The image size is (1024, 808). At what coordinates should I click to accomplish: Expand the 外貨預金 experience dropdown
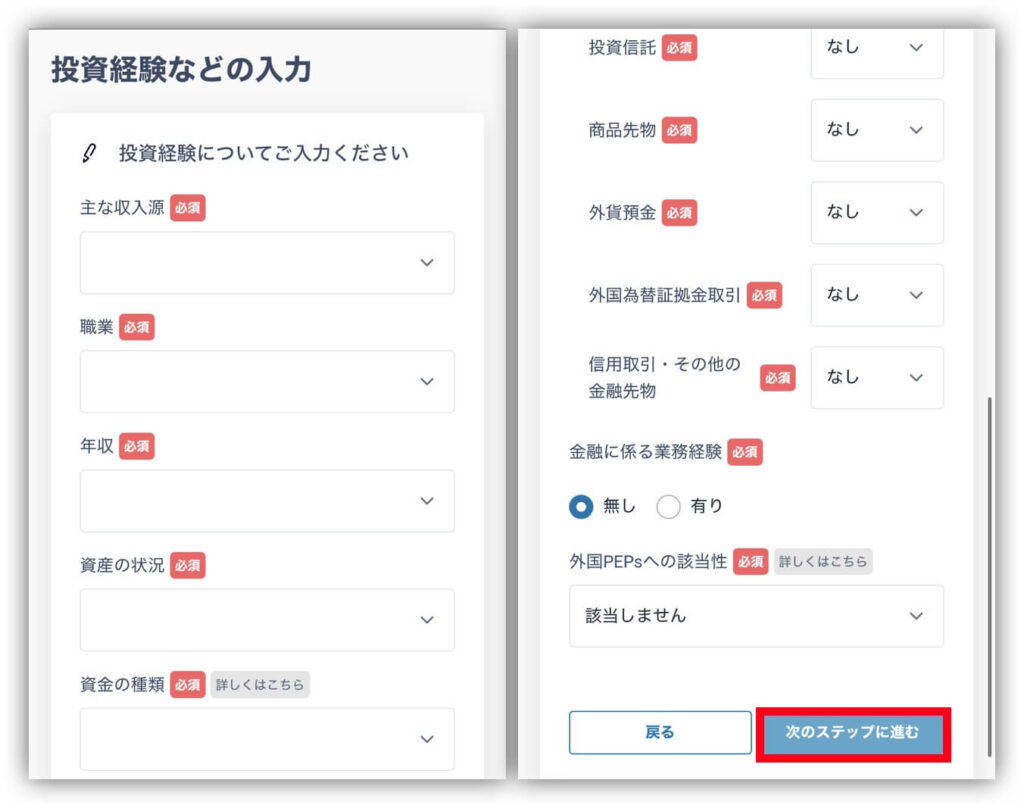coord(876,212)
